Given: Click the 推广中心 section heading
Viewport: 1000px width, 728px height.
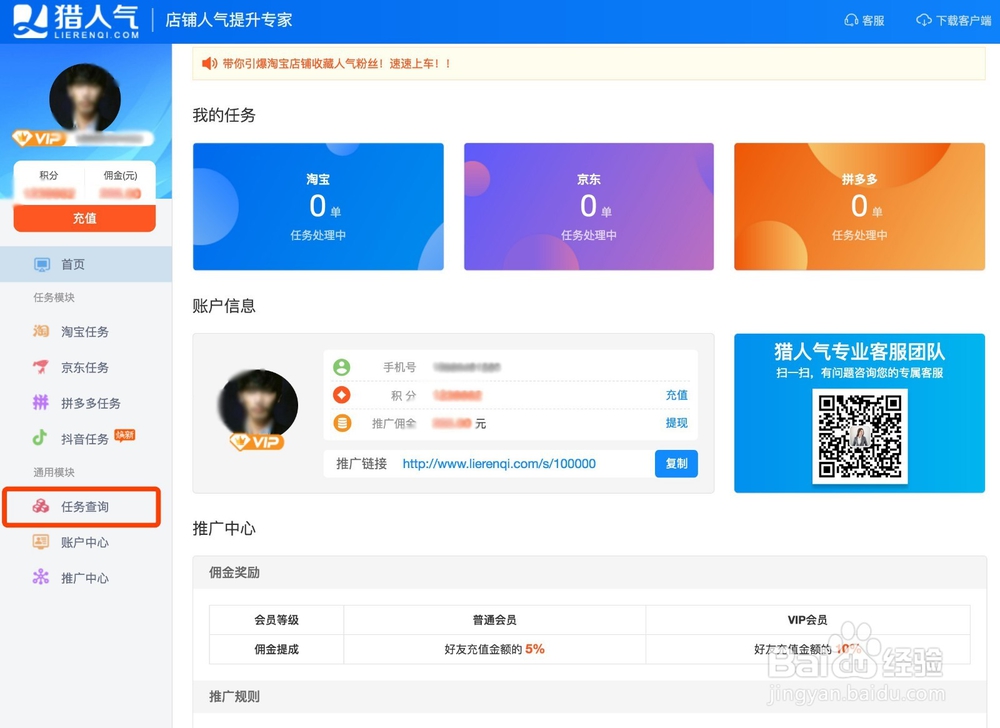Looking at the screenshot, I should [x=224, y=528].
